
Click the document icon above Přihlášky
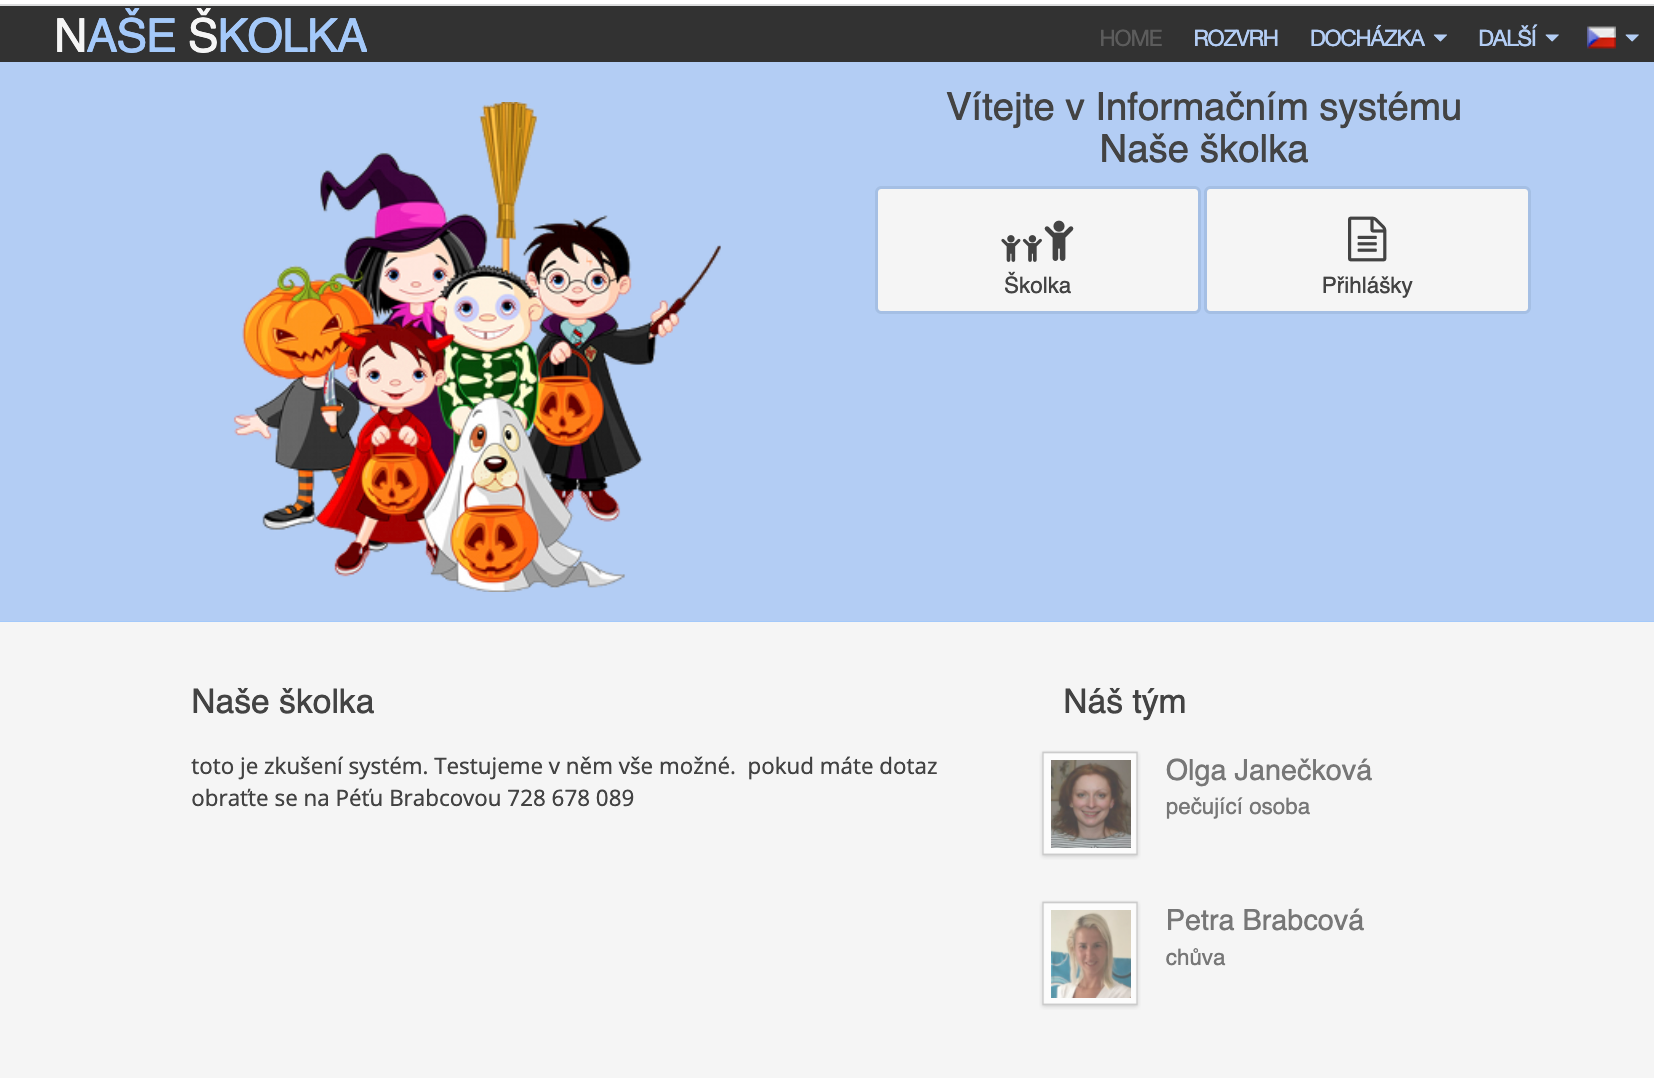[1367, 239]
